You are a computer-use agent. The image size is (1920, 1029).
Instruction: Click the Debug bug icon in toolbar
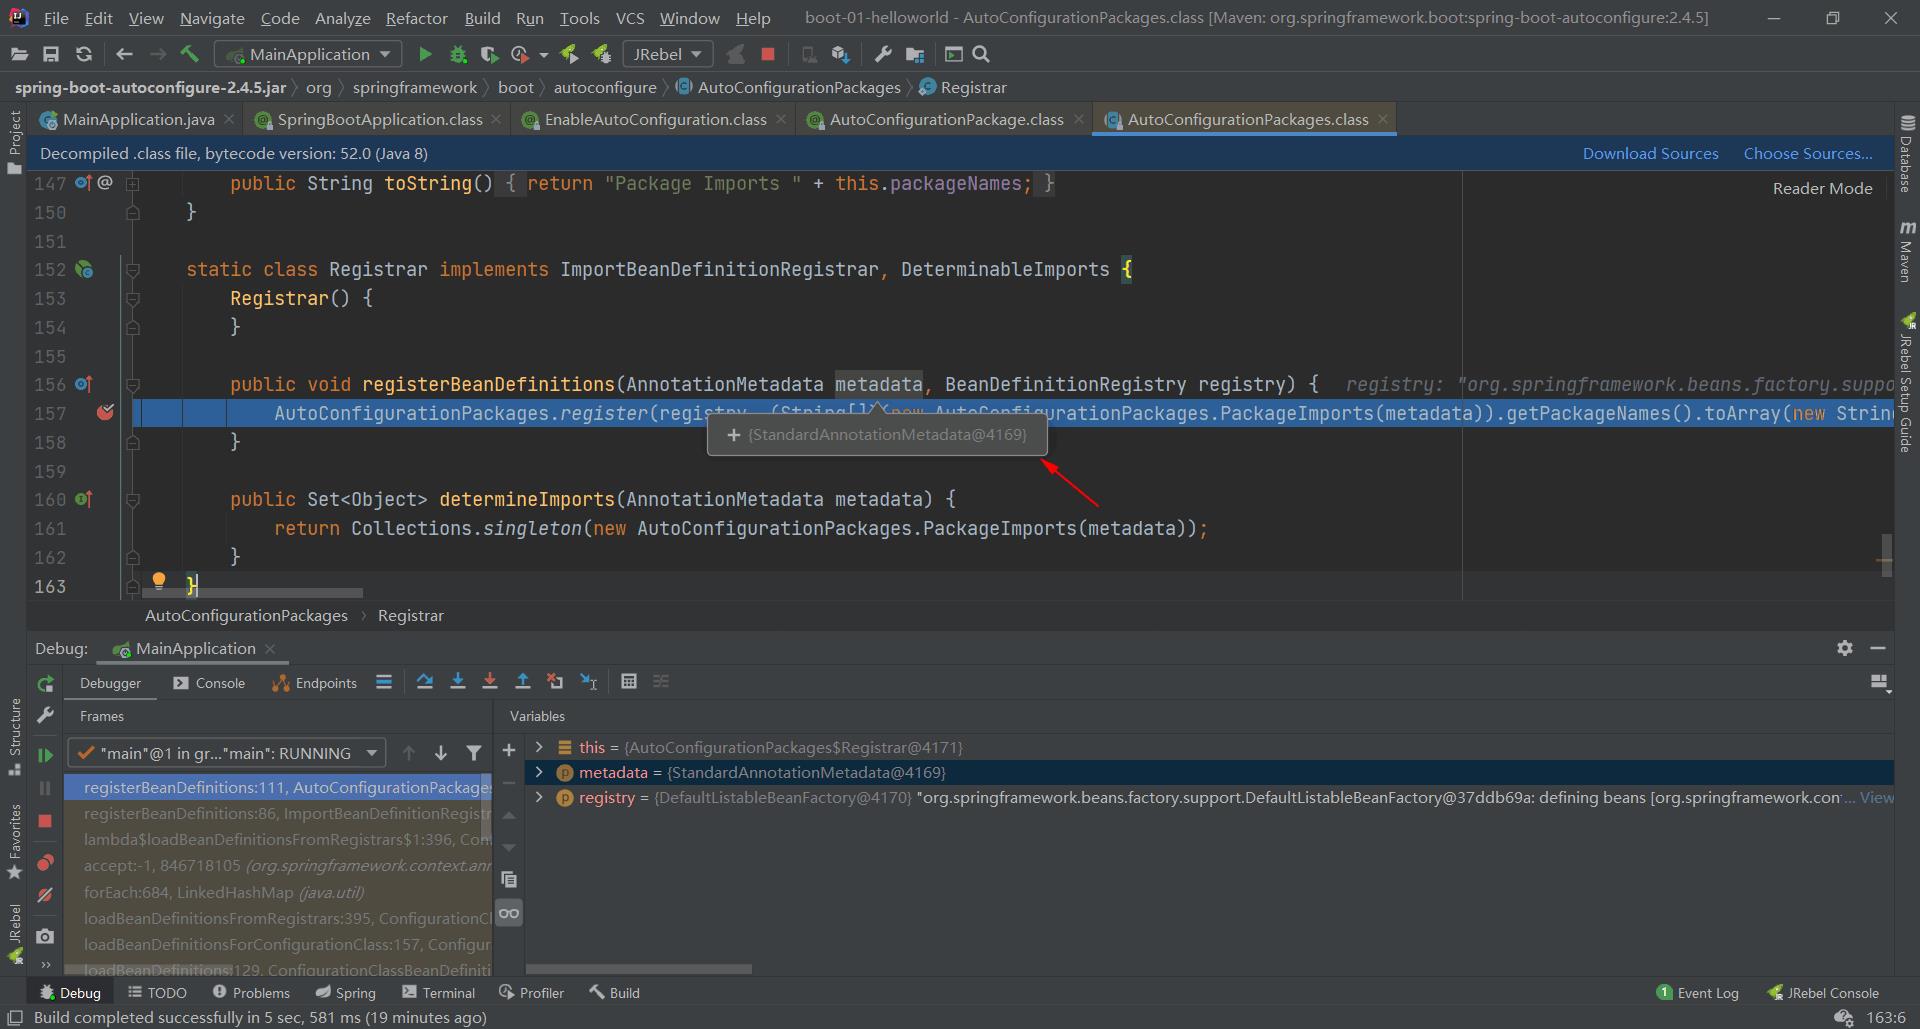click(458, 54)
